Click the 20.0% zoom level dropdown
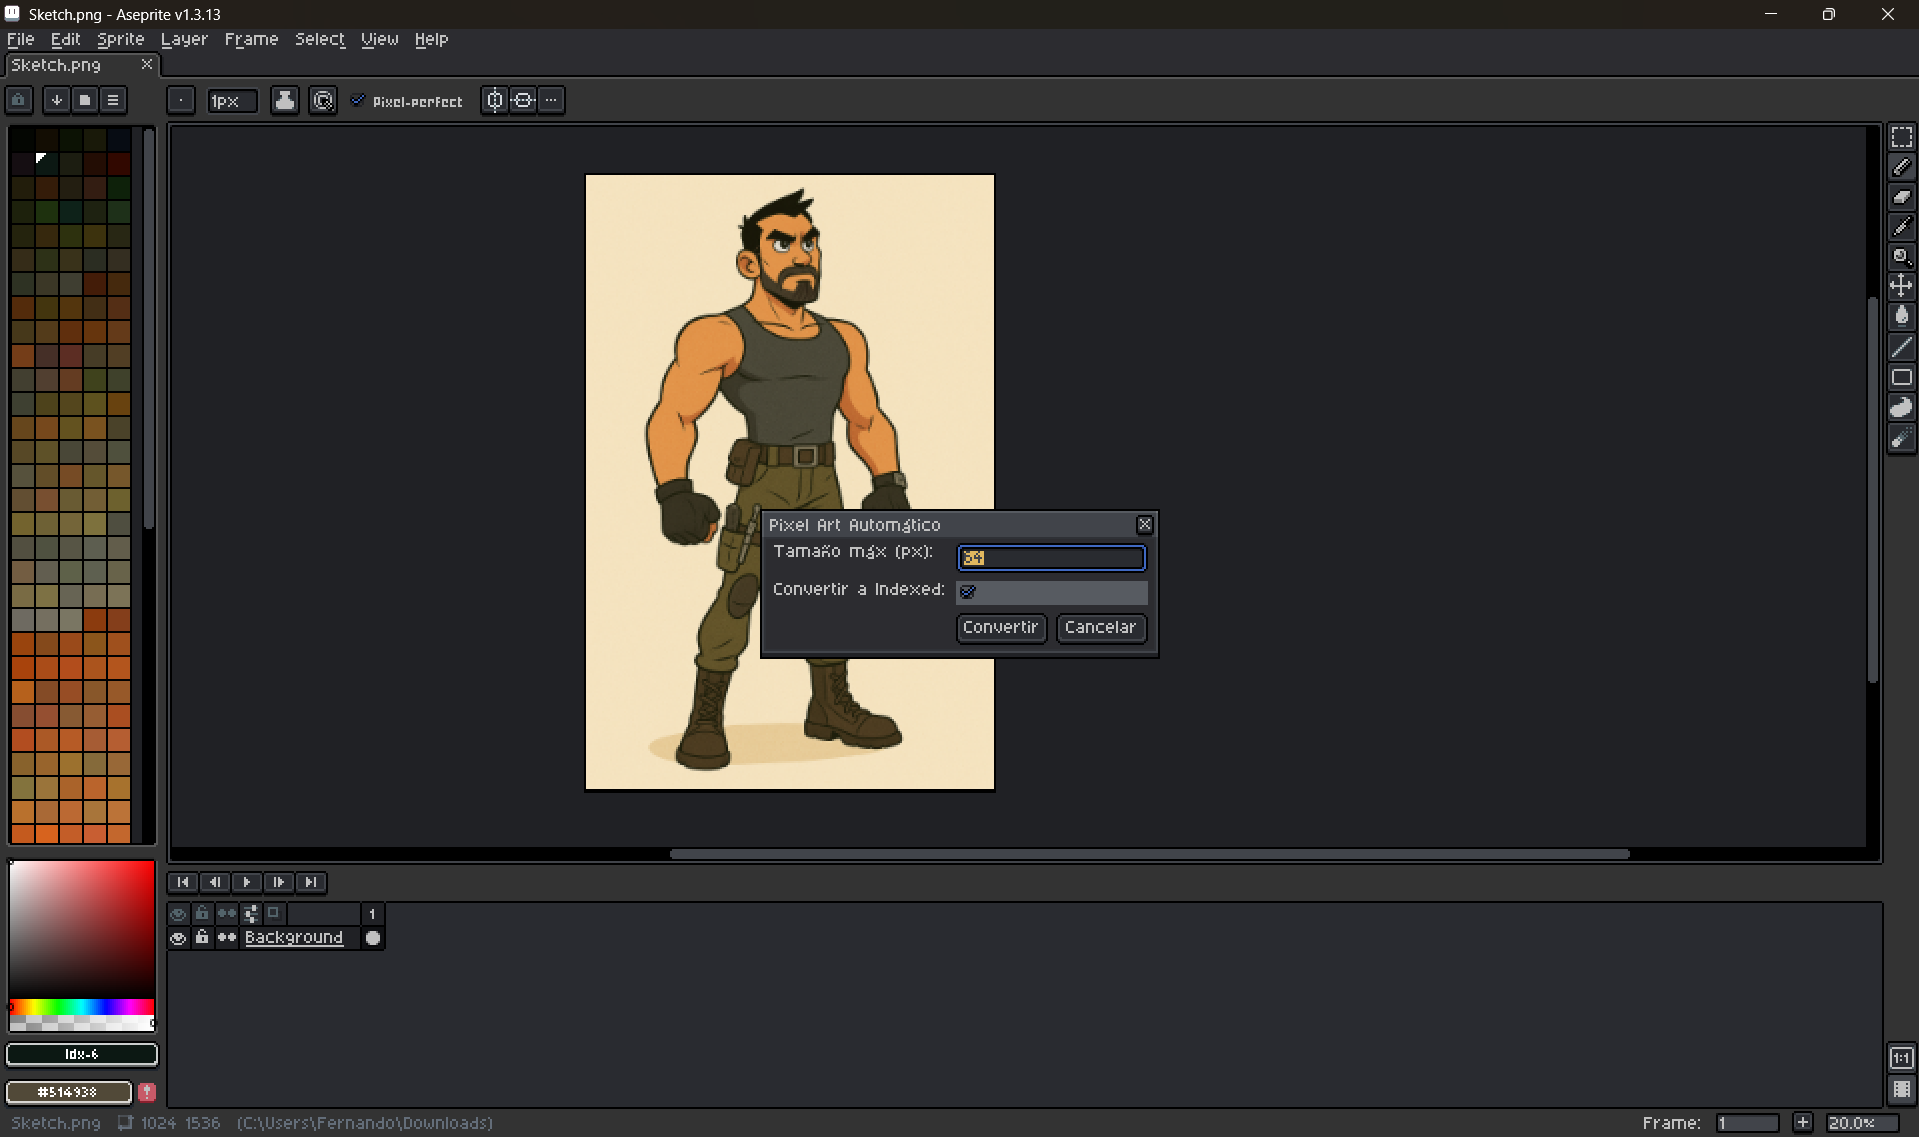The width and height of the screenshot is (1919, 1137). 1862,1123
